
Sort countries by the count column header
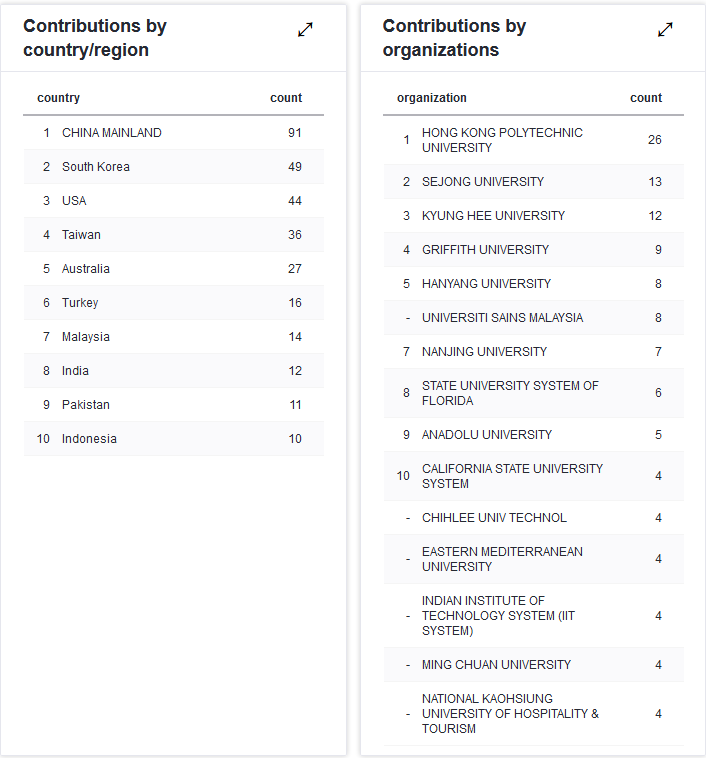(x=286, y=98)
